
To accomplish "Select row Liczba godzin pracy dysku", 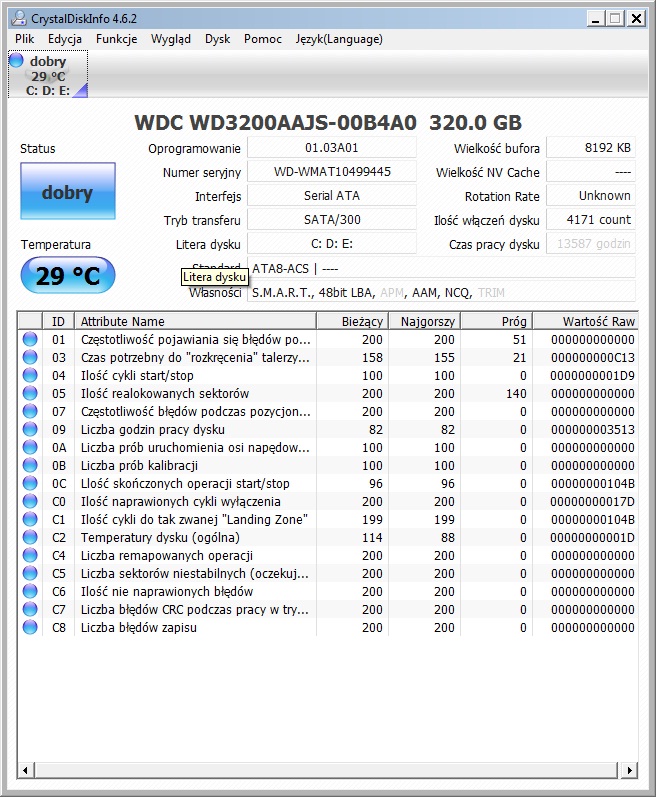I will click(328, 429).
